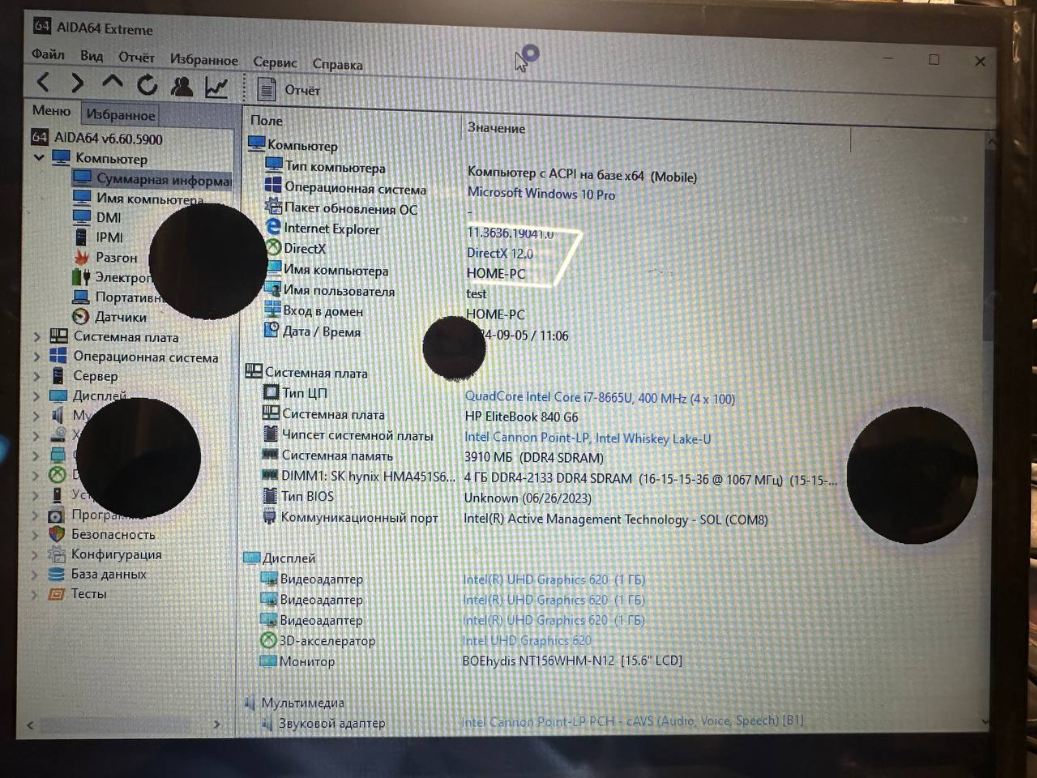This screenshot has width=1037, height=778.
Task: Open the Intel UHD Graphics 620 3D-акселератор link
Action: click(526, 640)
